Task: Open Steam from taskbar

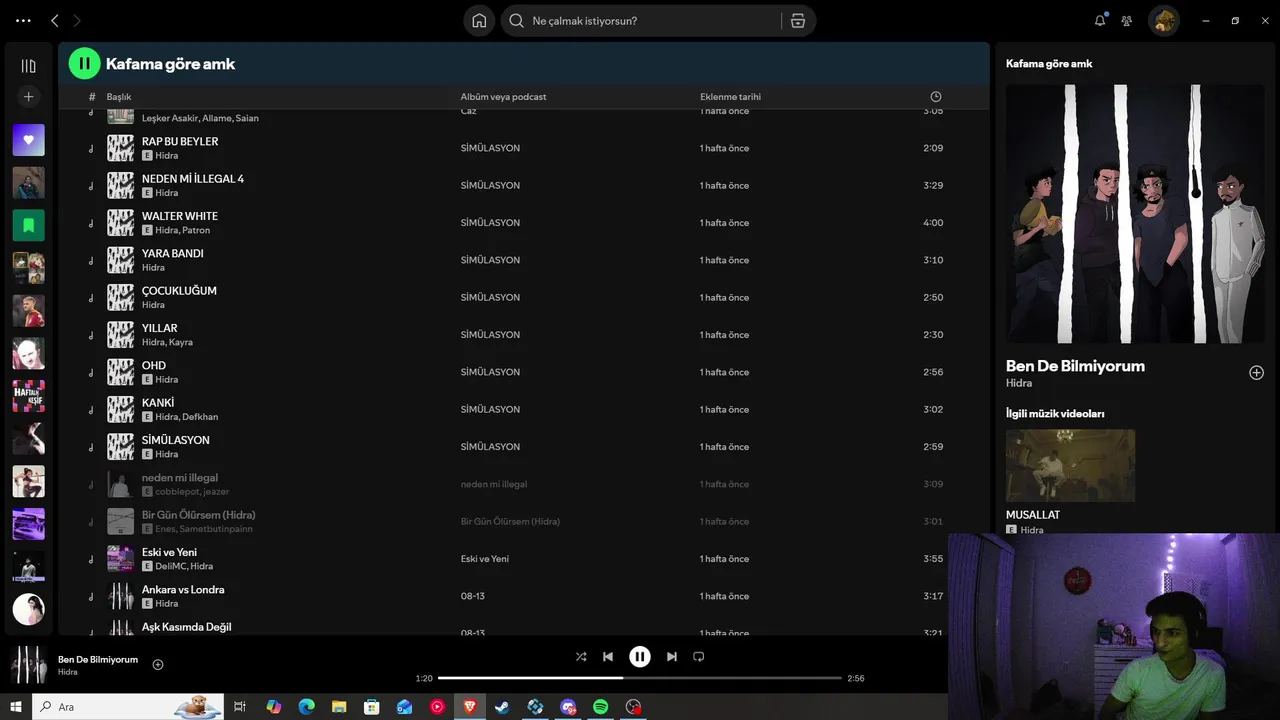Action: (x=502, y=707)
